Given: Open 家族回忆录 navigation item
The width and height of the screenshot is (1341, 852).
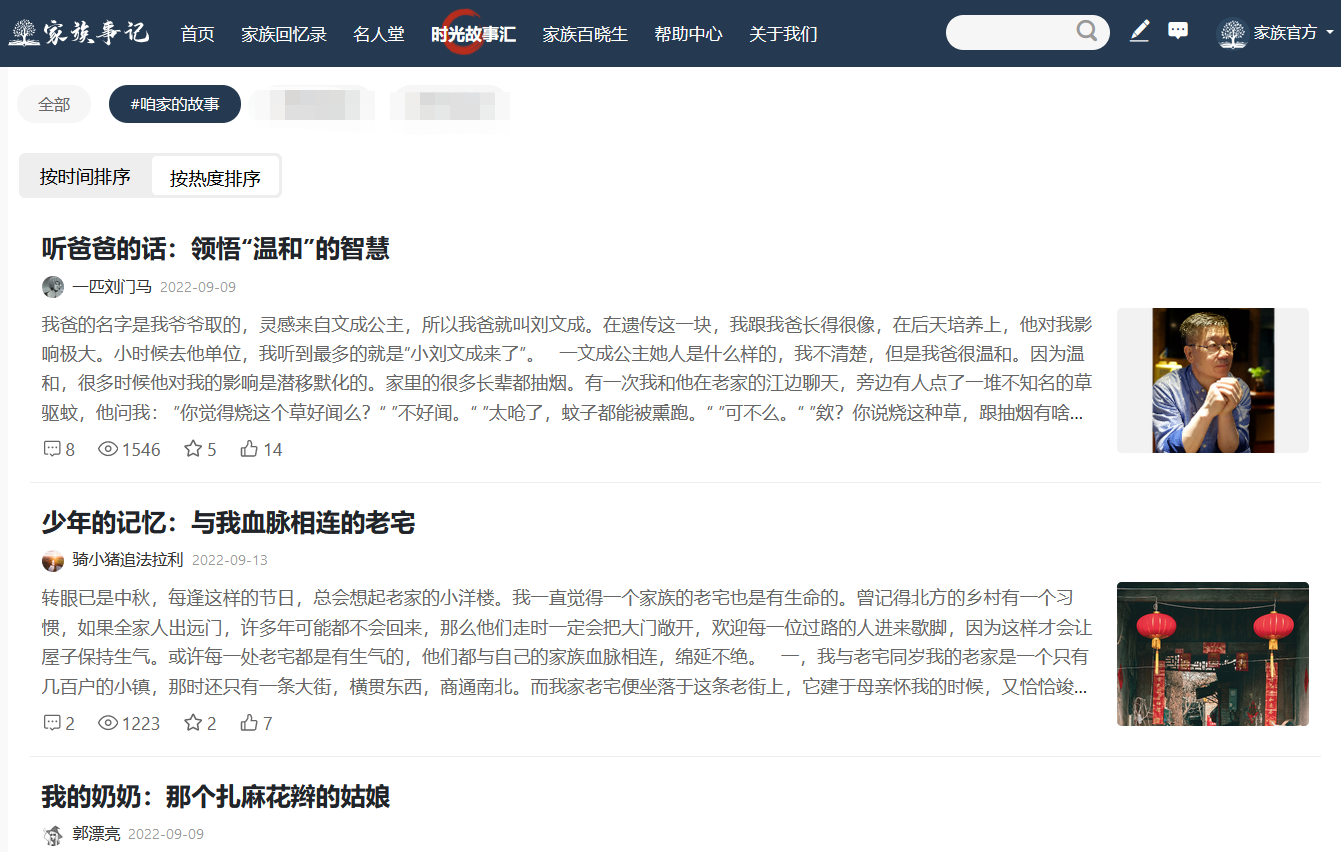Looking at the screenshot, I should tap(284, 34).
